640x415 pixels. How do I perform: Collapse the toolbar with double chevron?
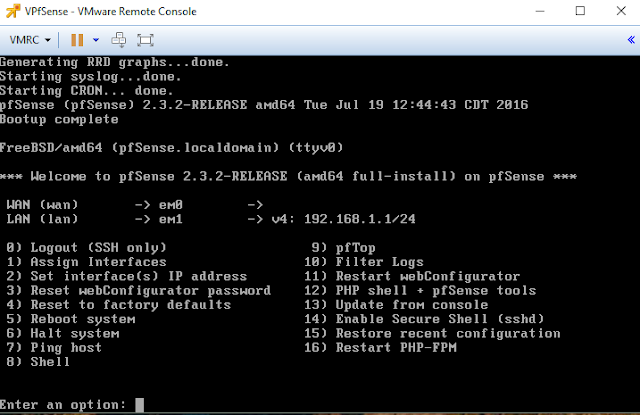631,40
